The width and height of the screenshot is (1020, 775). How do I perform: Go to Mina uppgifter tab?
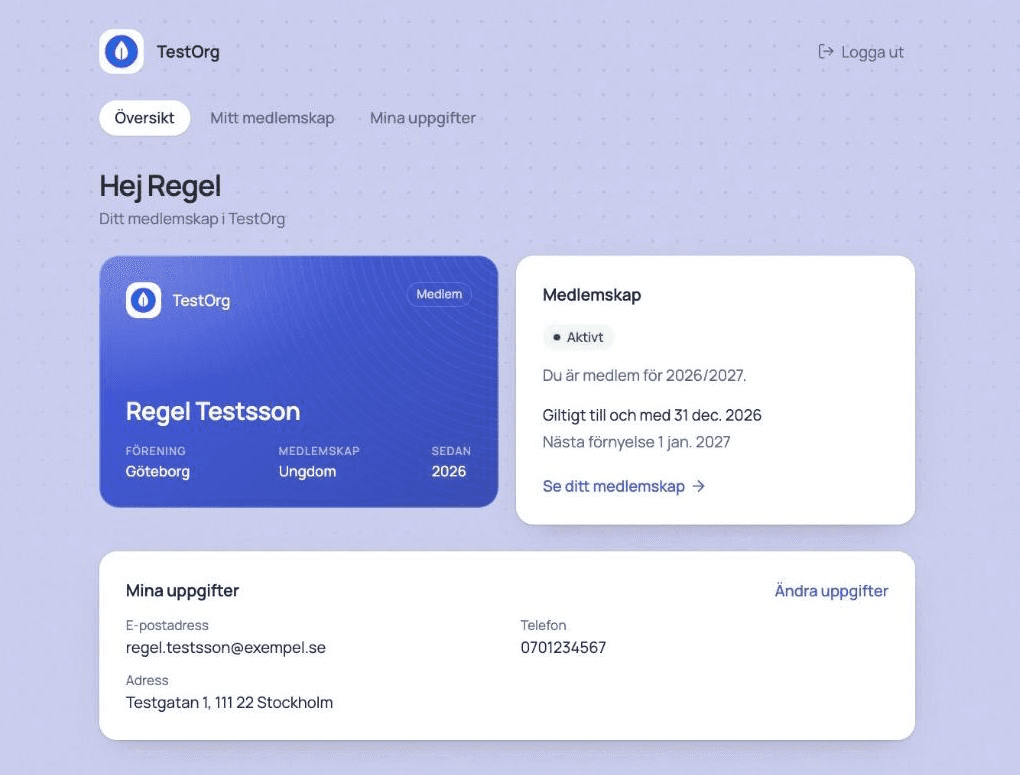click(x=423, y=118)
